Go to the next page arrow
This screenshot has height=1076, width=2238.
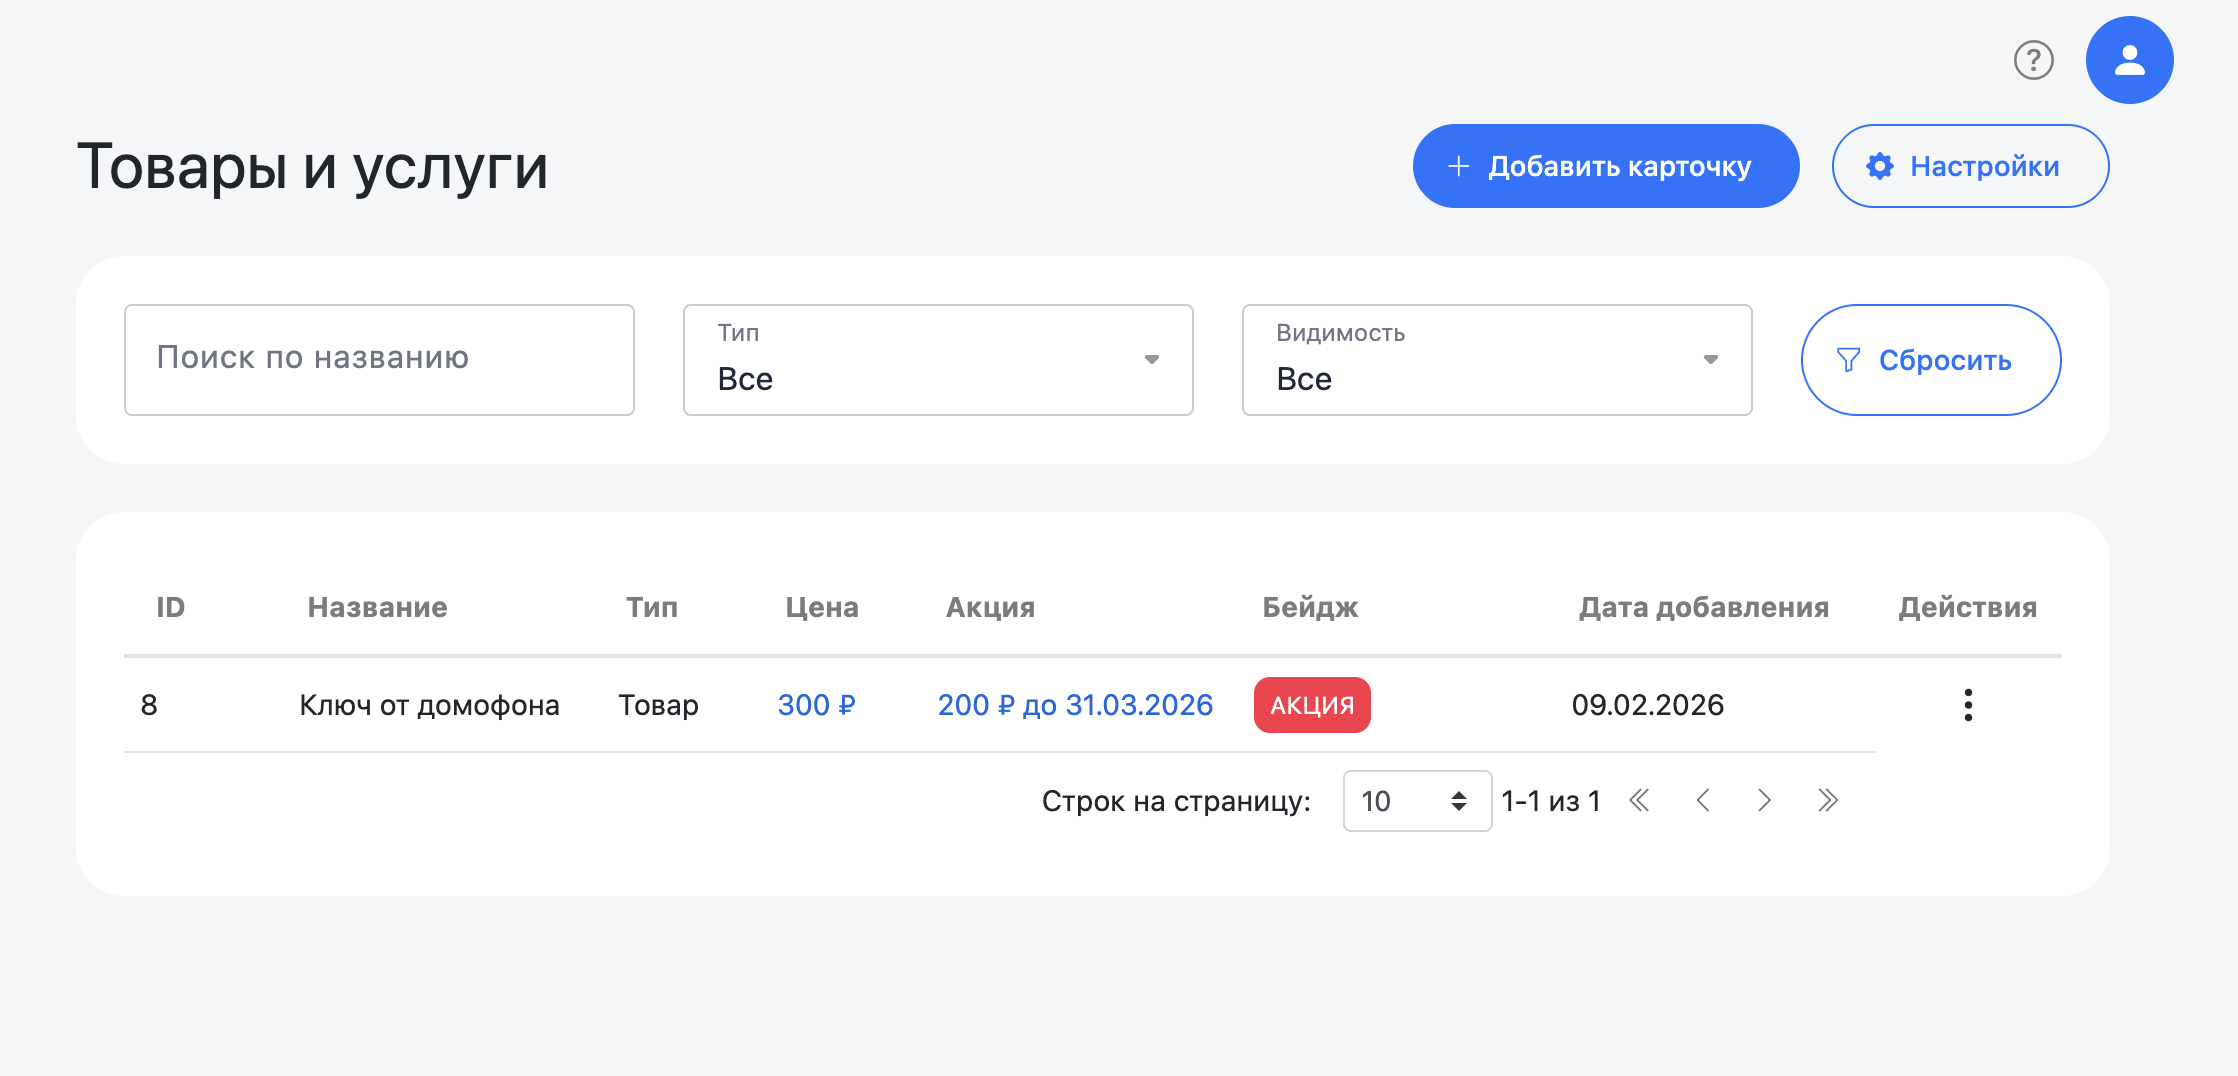point(1764,801)
